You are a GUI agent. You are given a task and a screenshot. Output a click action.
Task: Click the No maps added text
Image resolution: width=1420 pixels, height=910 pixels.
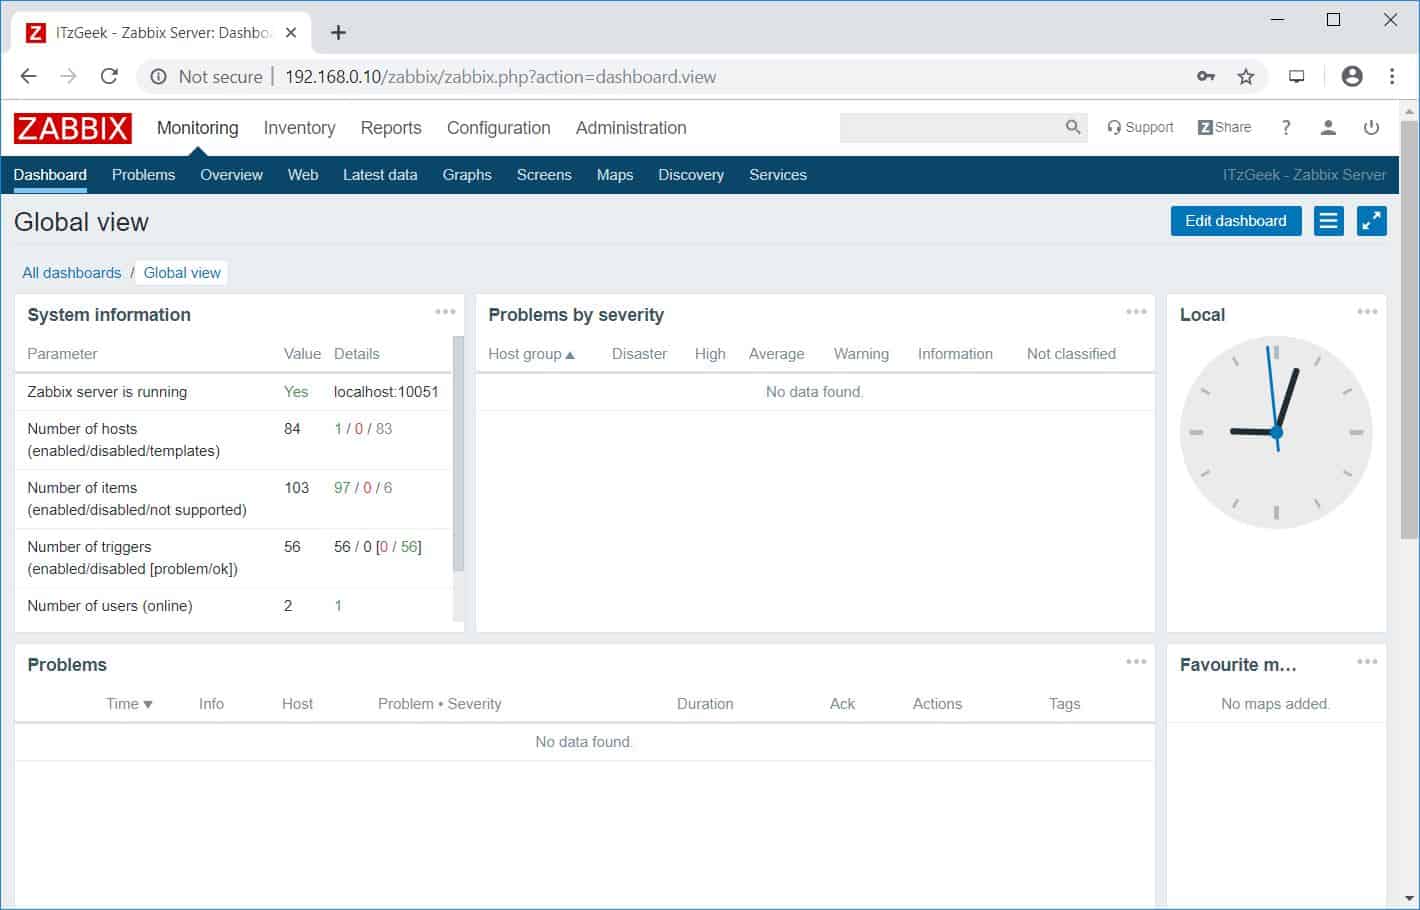1275,704
